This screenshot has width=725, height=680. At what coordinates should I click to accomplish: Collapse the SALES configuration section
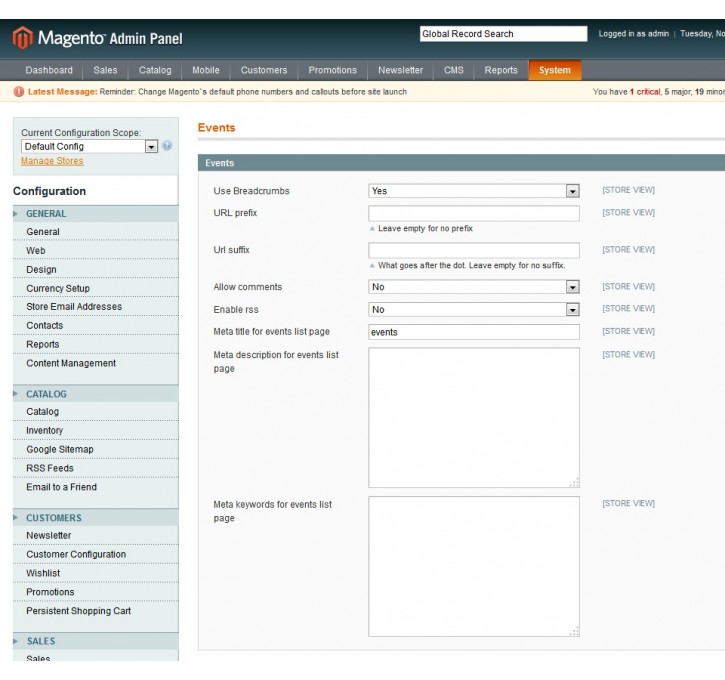(x=95, y=641)
